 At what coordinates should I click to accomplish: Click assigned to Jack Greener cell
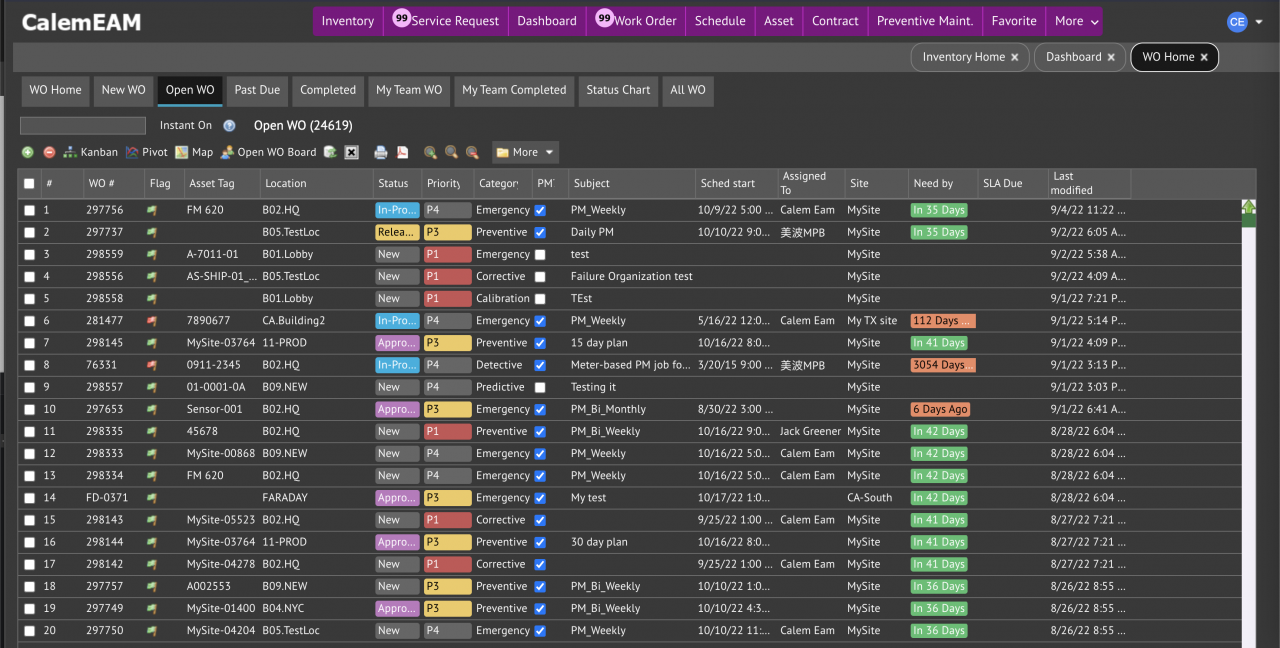click(x=809, y=432)
